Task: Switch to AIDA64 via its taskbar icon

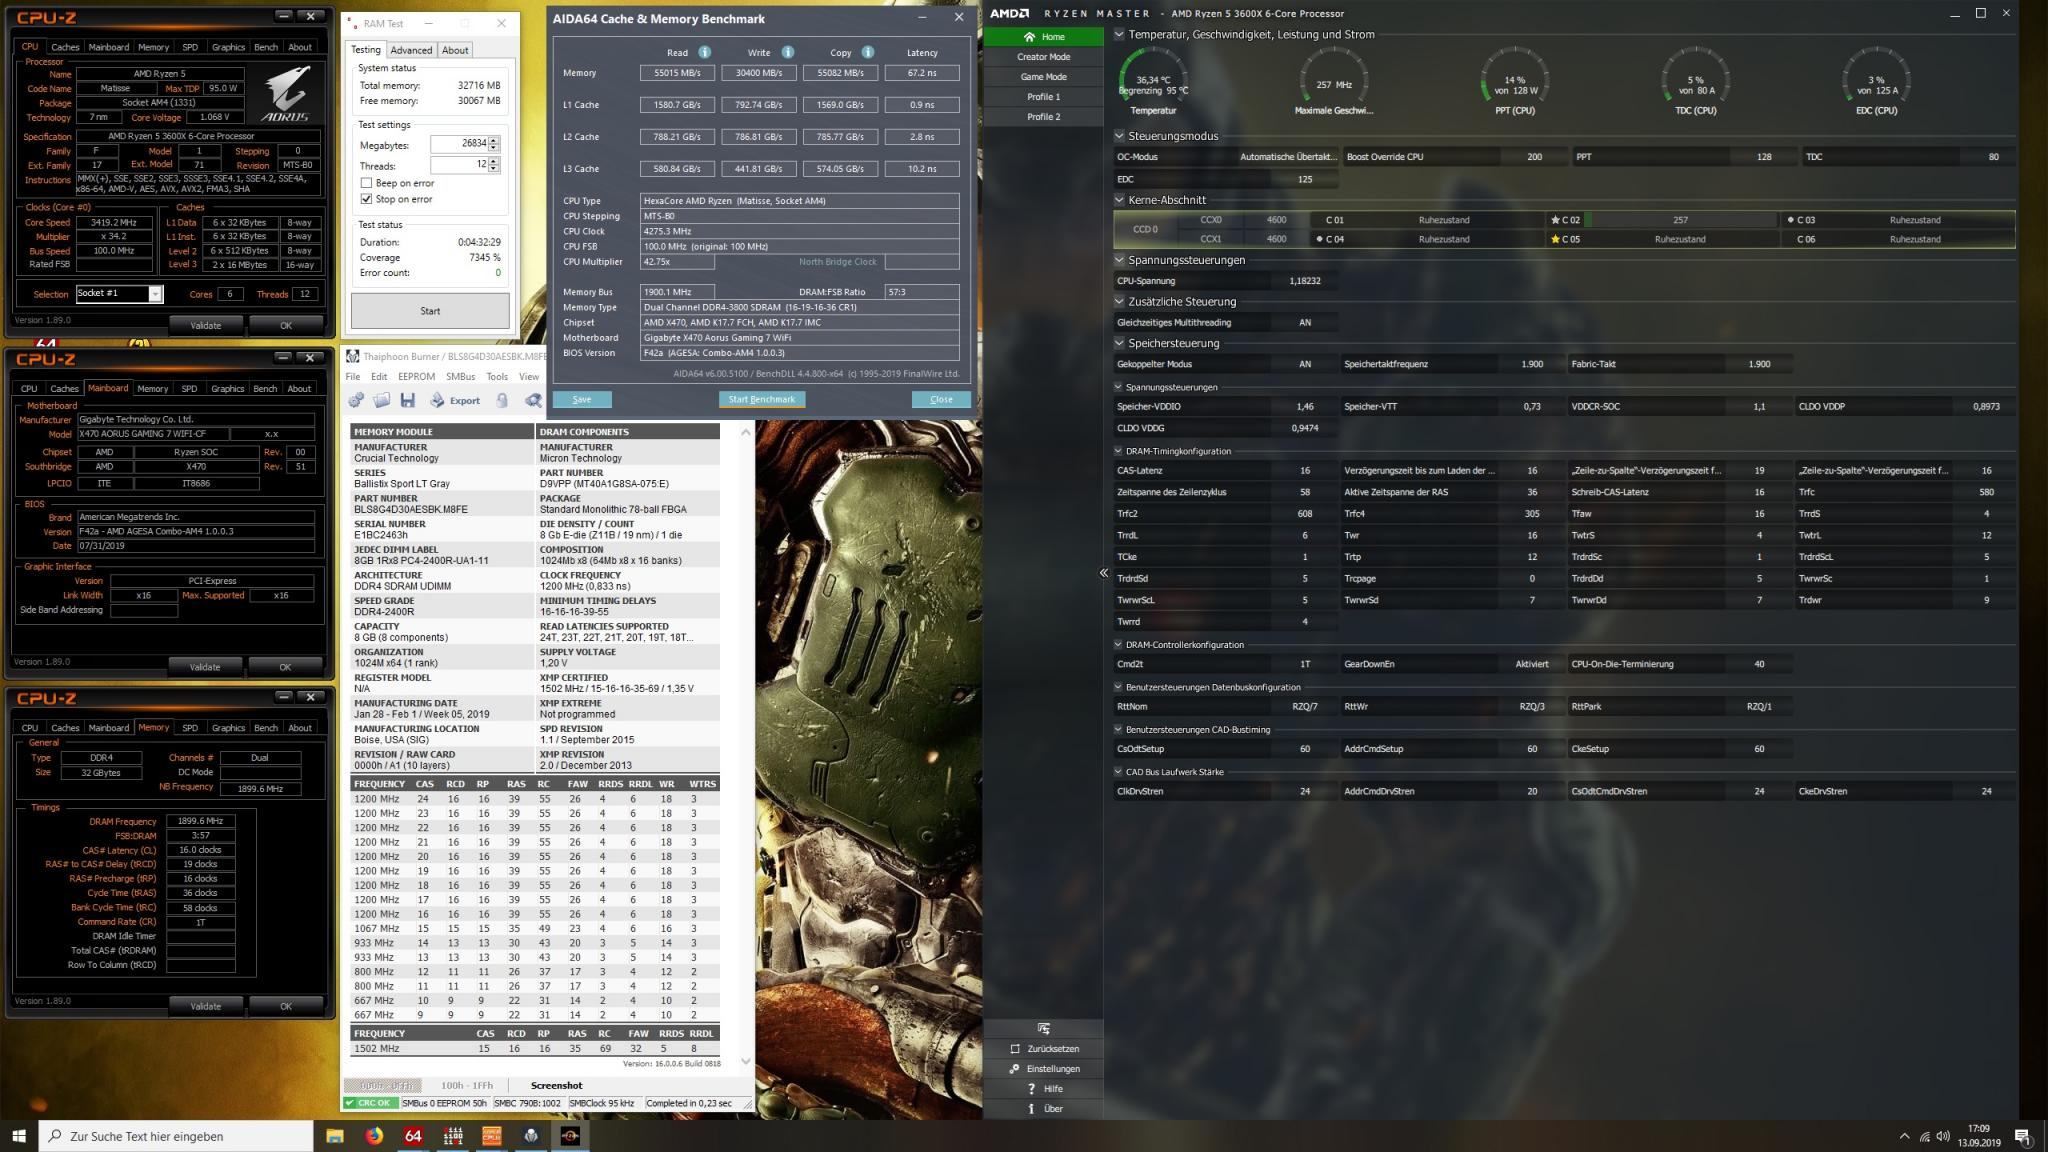Action: click(413, 1136)
